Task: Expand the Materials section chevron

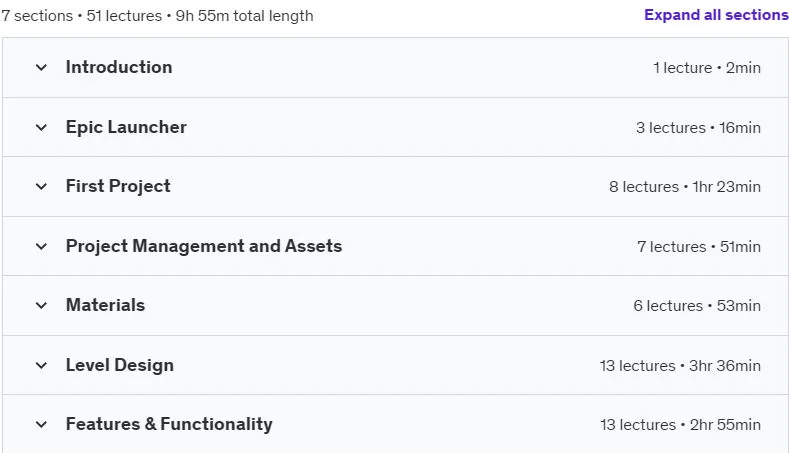Action: coord(41,306)
